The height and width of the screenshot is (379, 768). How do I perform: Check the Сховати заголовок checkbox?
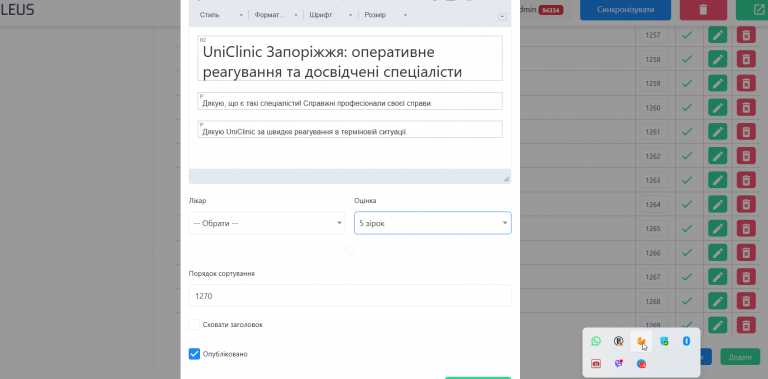click(194, 325)
